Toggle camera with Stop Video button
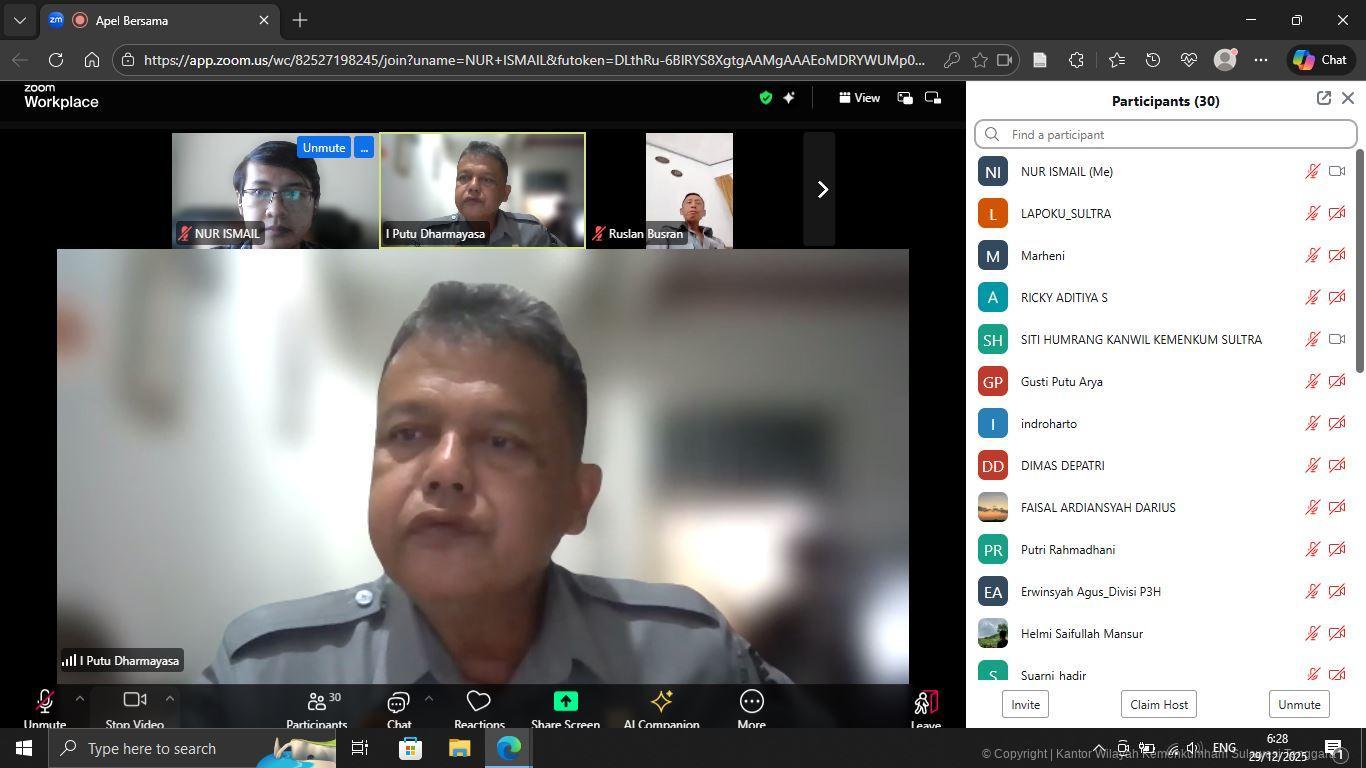This screenshot has height=768, width=1366. click(134, 700)
